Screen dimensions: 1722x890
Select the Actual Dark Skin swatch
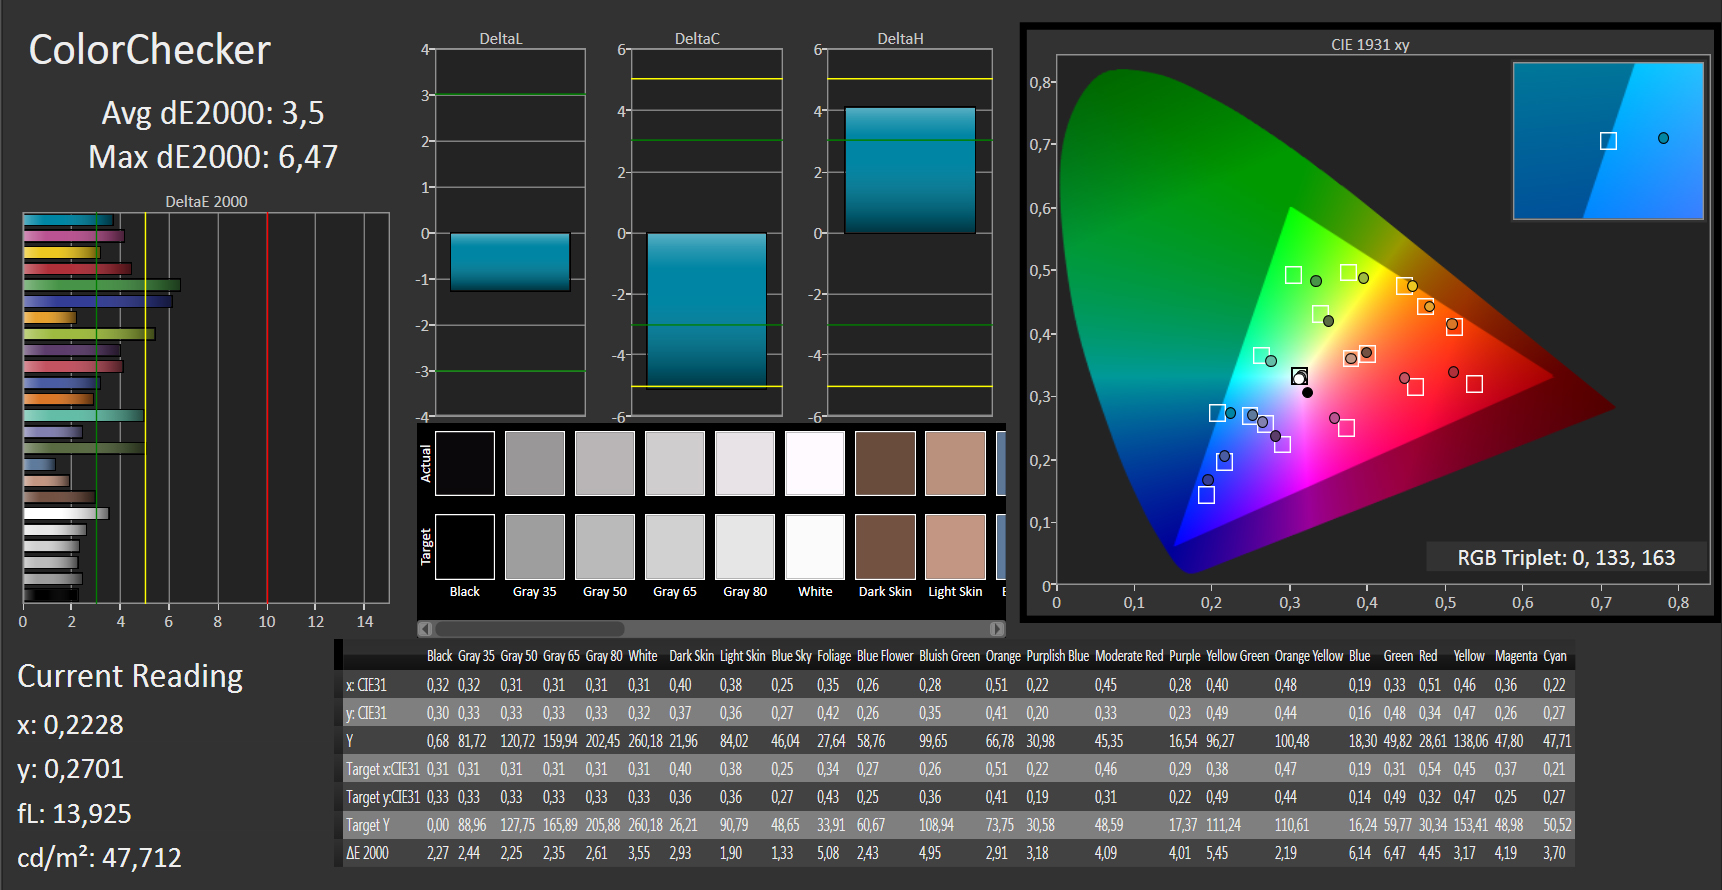[x=885, y=463]
